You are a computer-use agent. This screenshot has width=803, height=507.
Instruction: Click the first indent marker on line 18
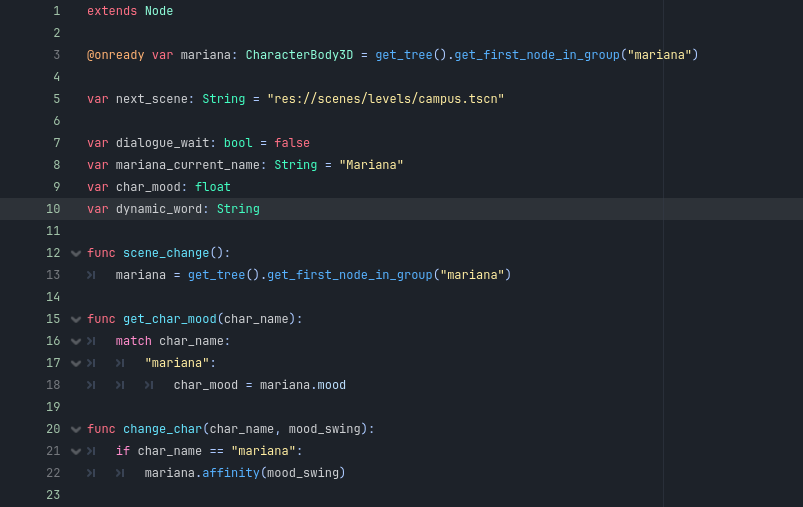point(91,385)
